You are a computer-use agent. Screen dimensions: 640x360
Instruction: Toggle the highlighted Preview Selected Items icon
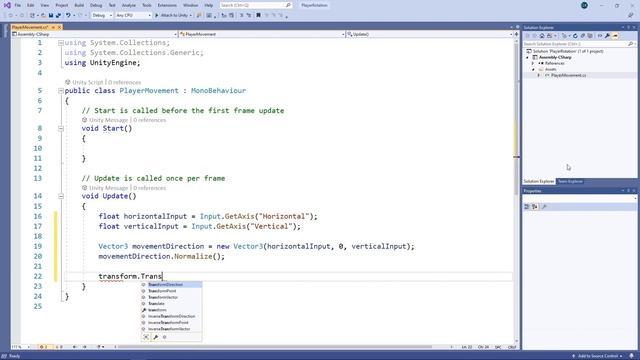click(x=615, y=36)
